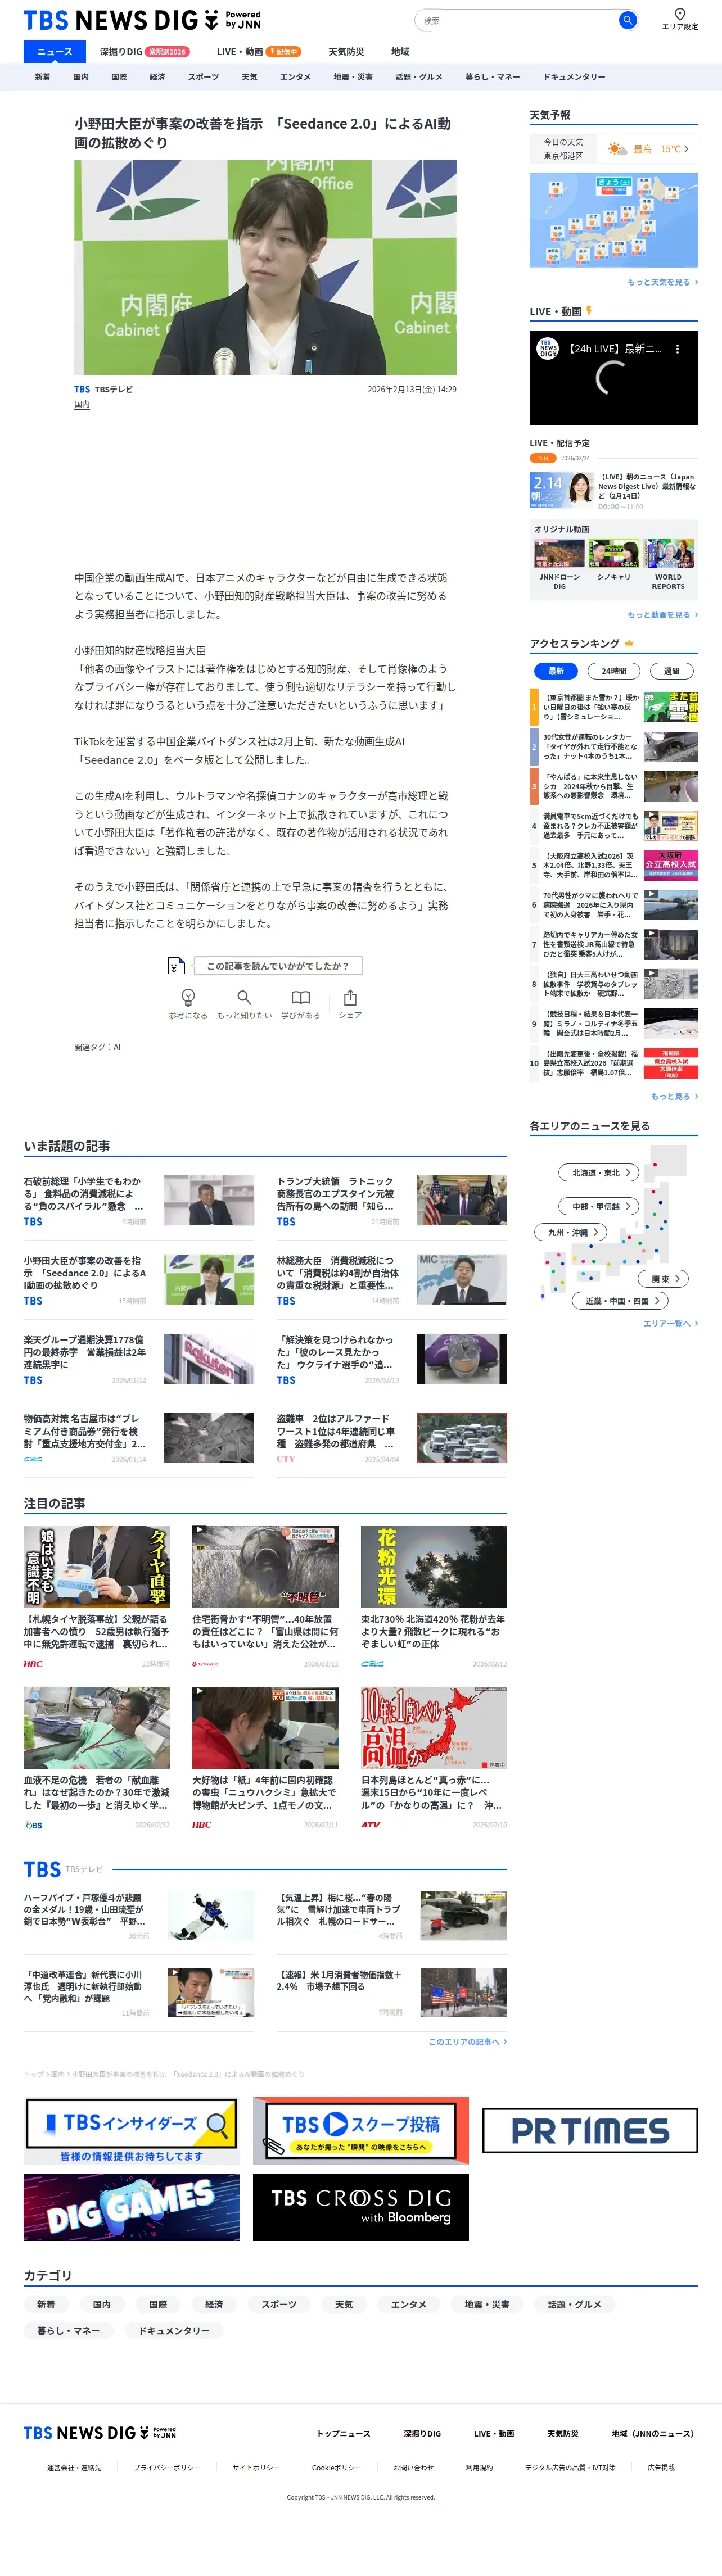This screenshot has height=2576, width=722.
Task: Open rank 1 東京首都圏 snow article
Action: tap(613, 707)
